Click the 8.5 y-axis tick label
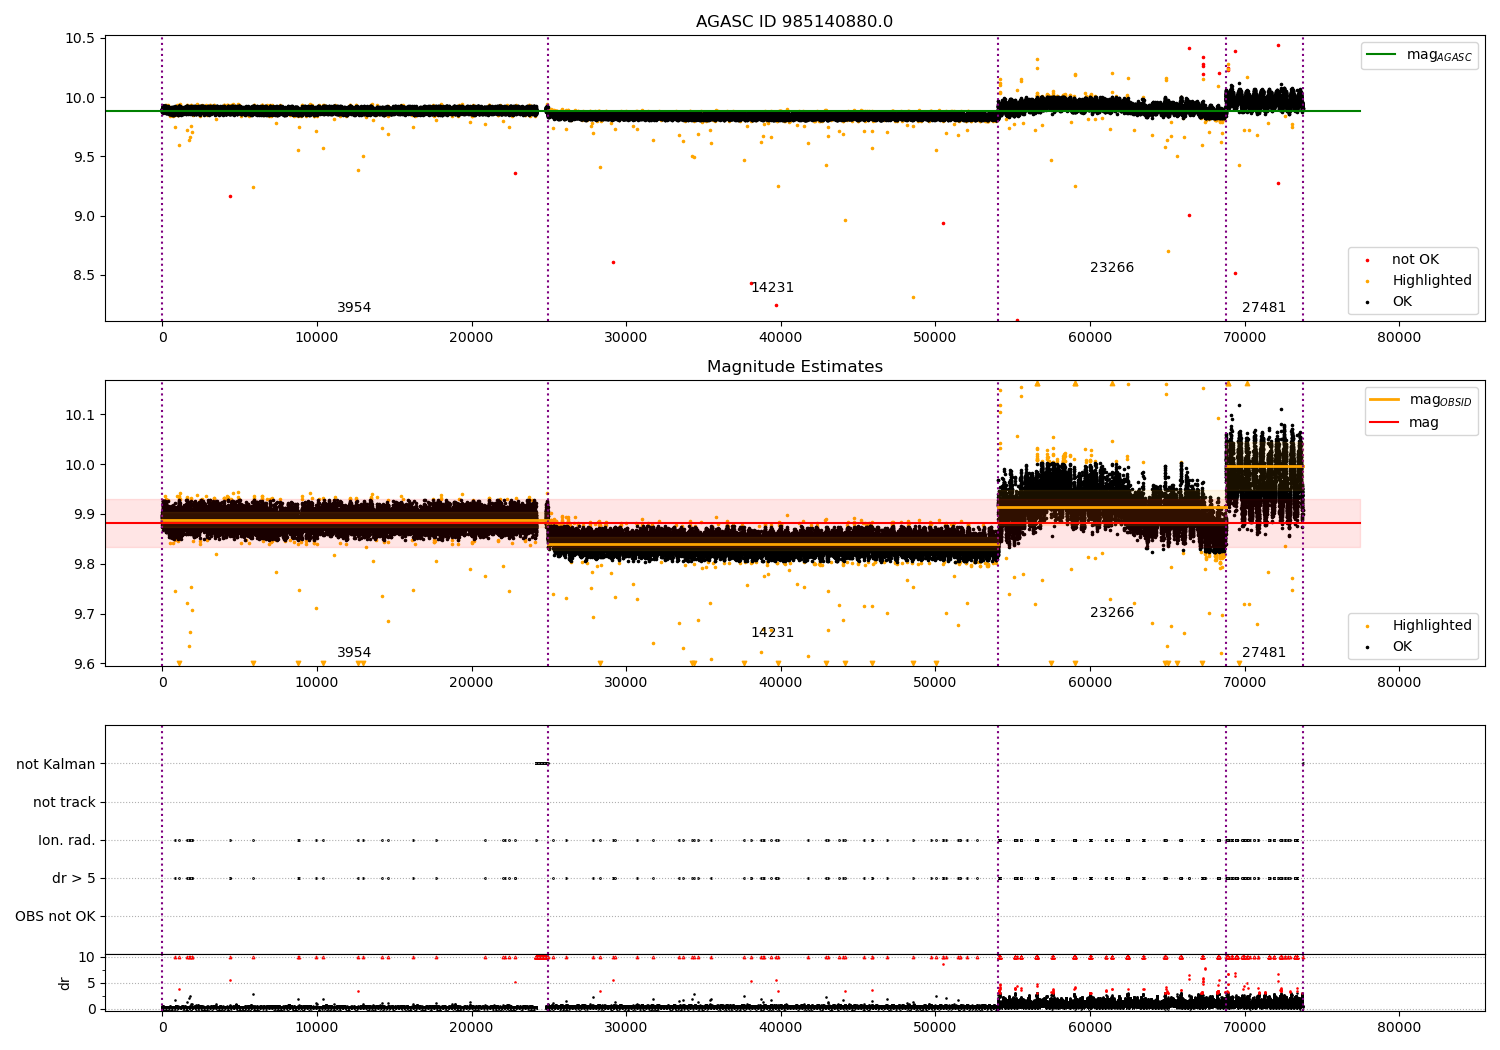1500x1050 pixels. [84, 275]
